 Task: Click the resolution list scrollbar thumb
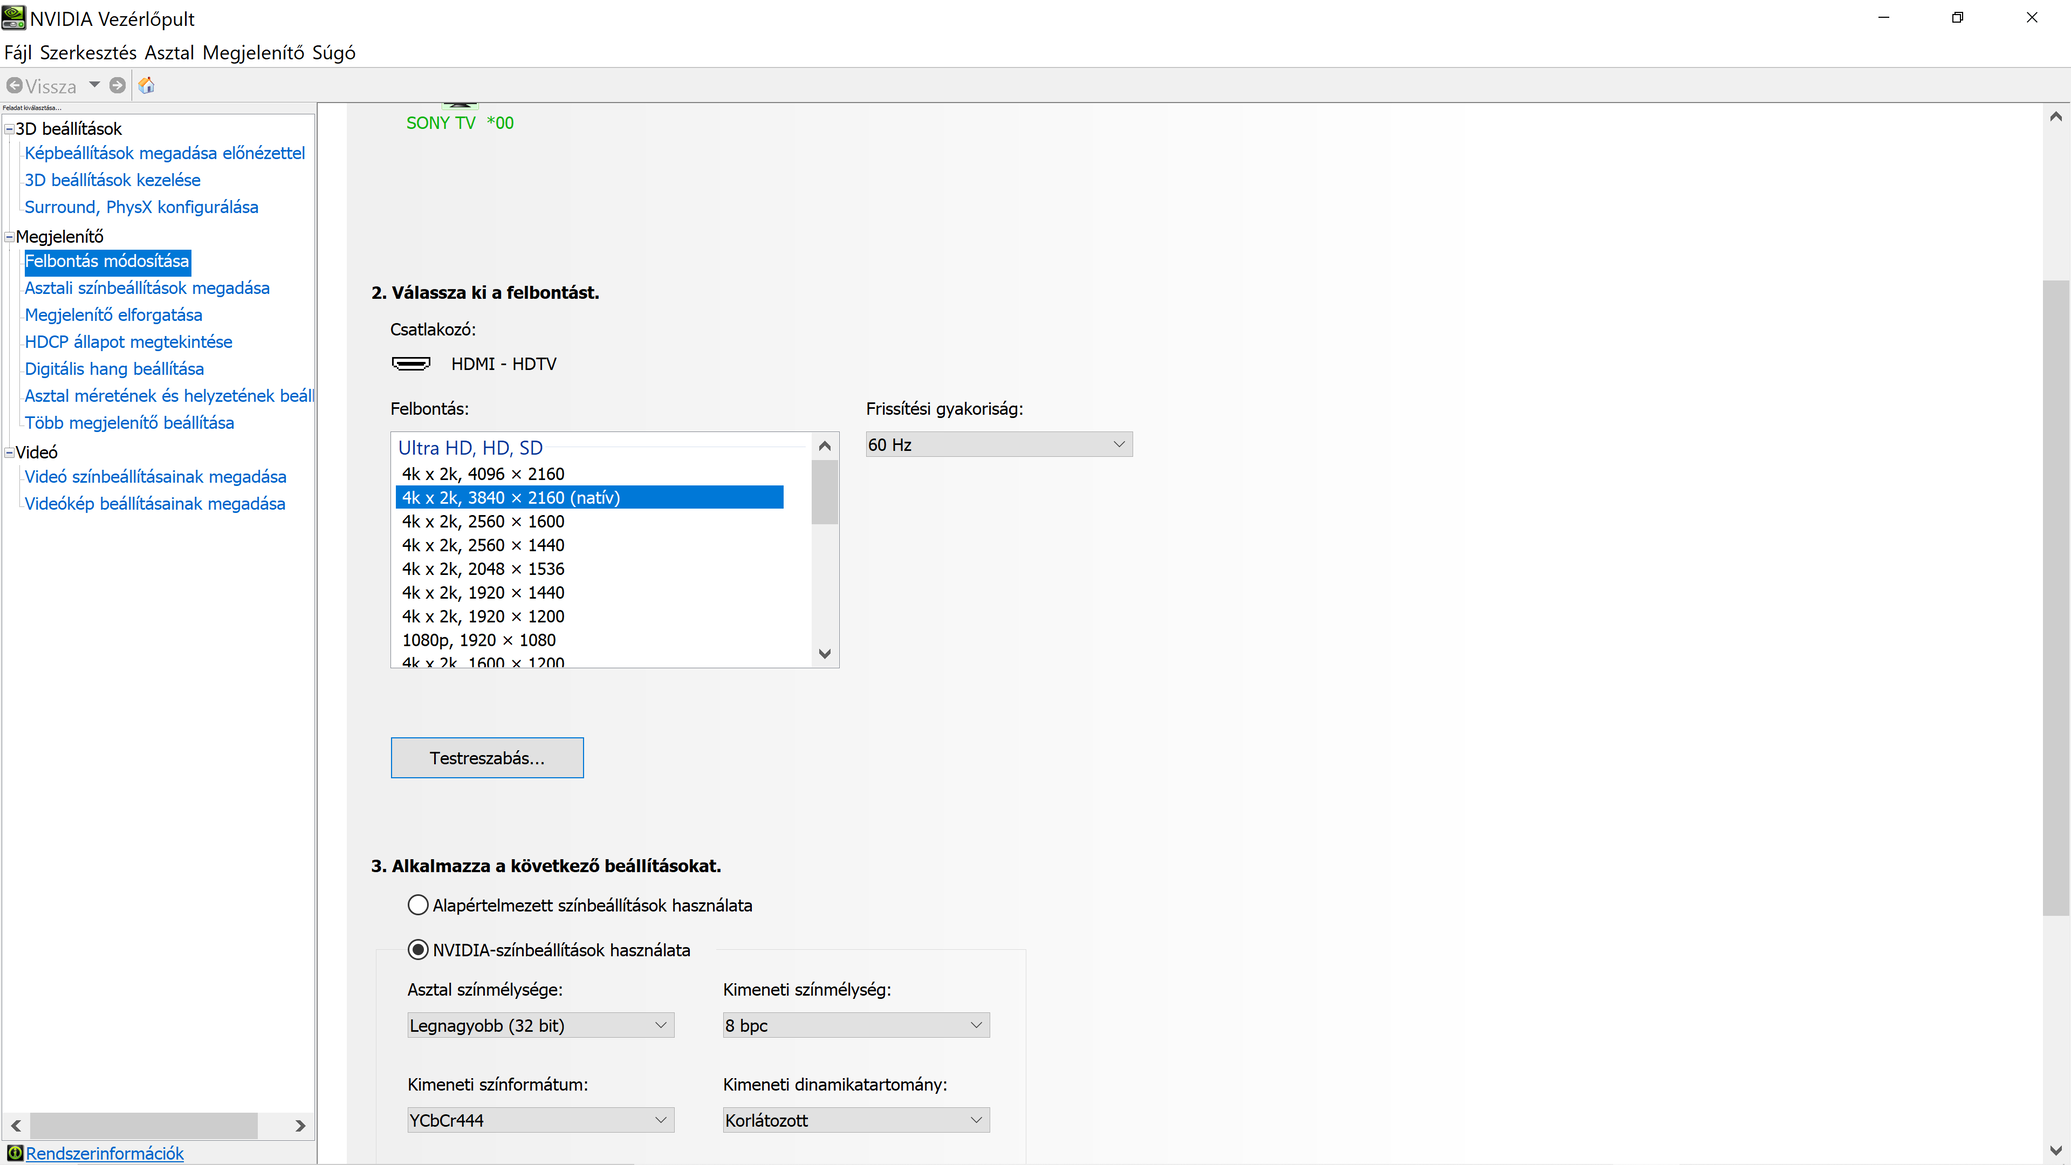point(825,491)
